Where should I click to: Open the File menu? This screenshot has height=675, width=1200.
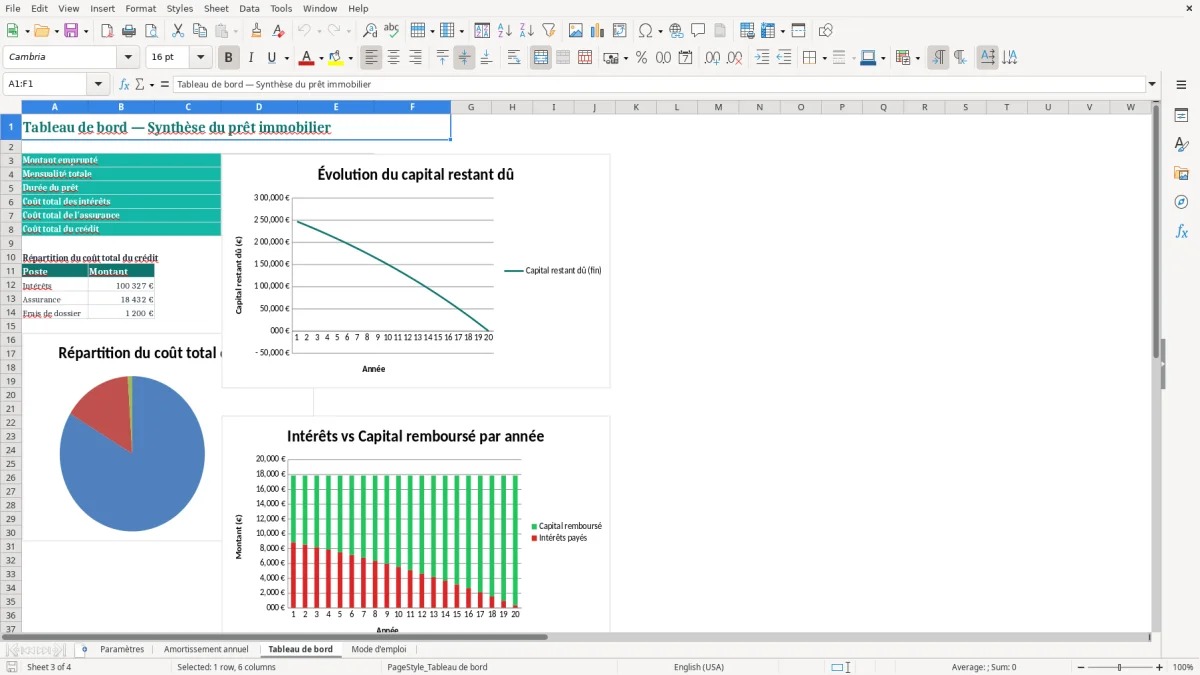coord(13,8)
